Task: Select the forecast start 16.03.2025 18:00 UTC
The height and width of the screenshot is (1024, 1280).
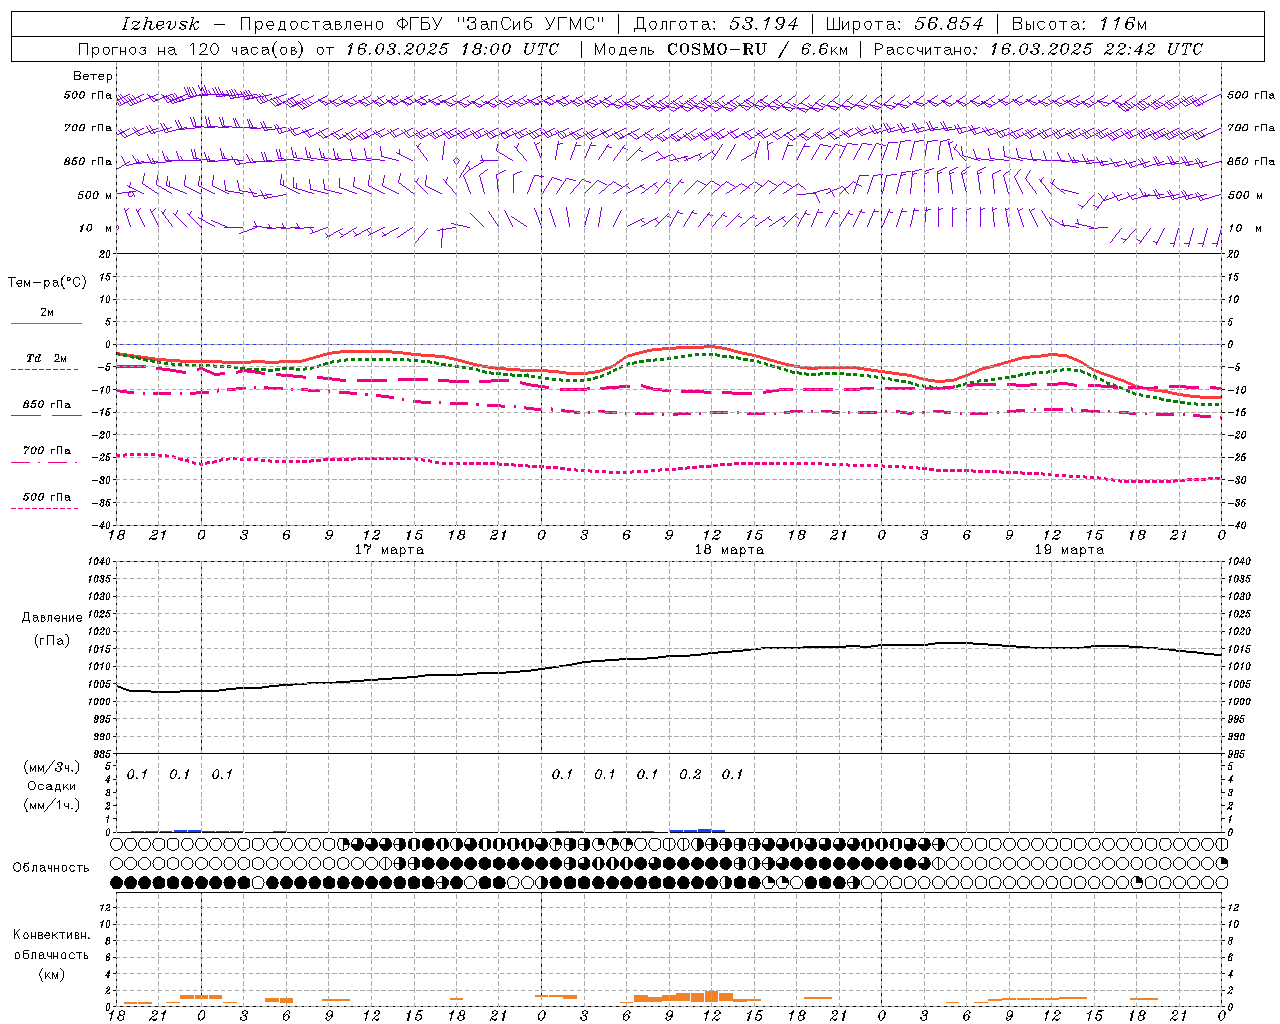Action: 453,49
